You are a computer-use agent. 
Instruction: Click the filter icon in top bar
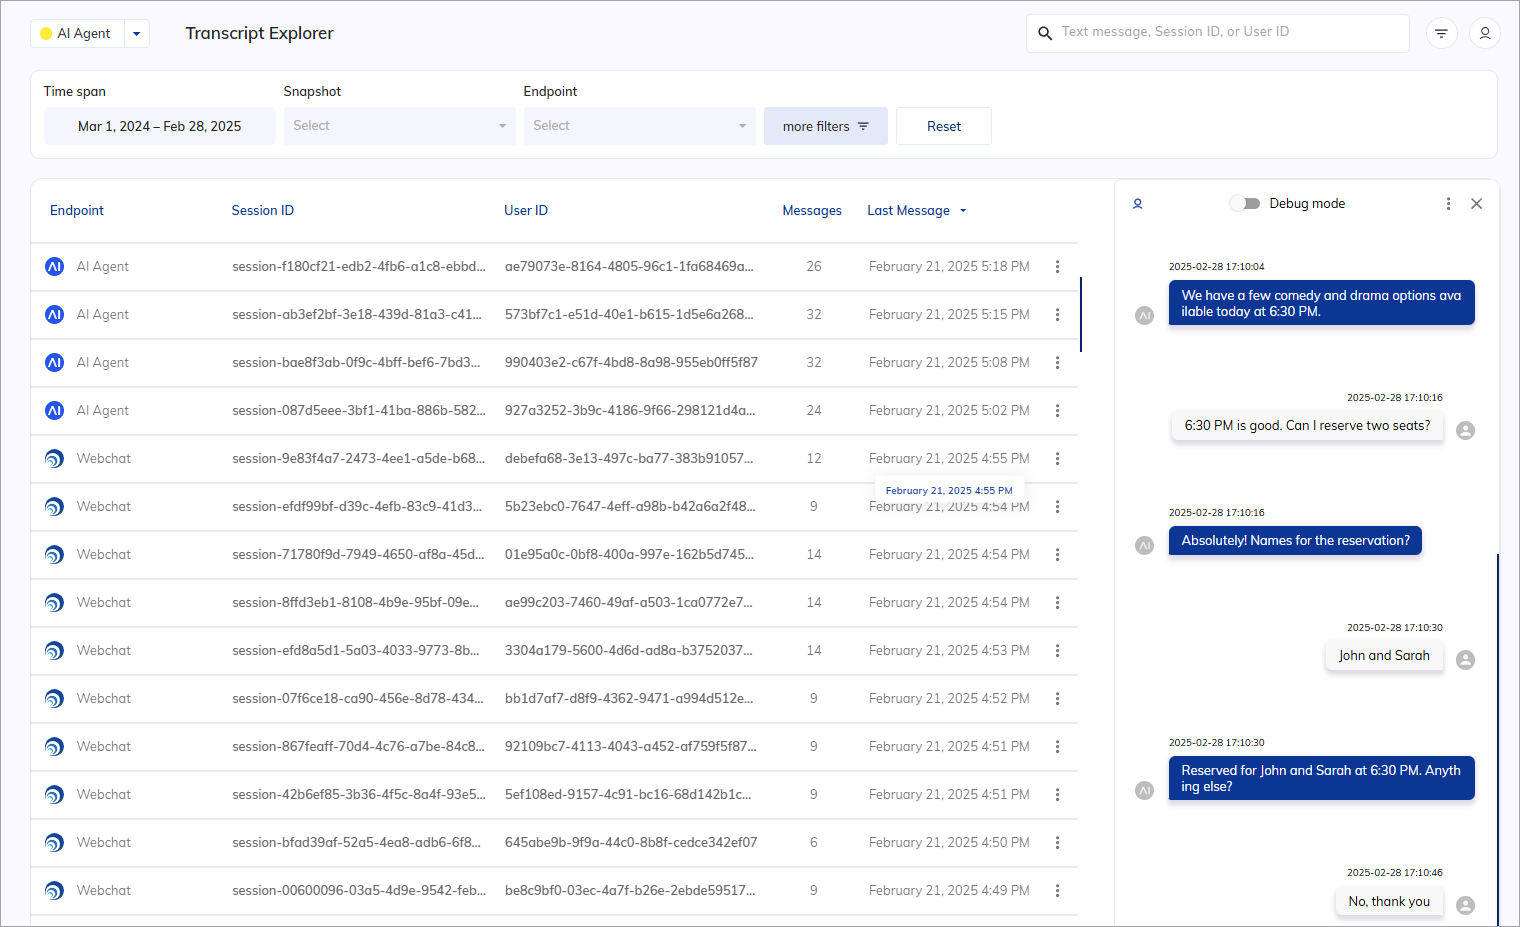1441,33
